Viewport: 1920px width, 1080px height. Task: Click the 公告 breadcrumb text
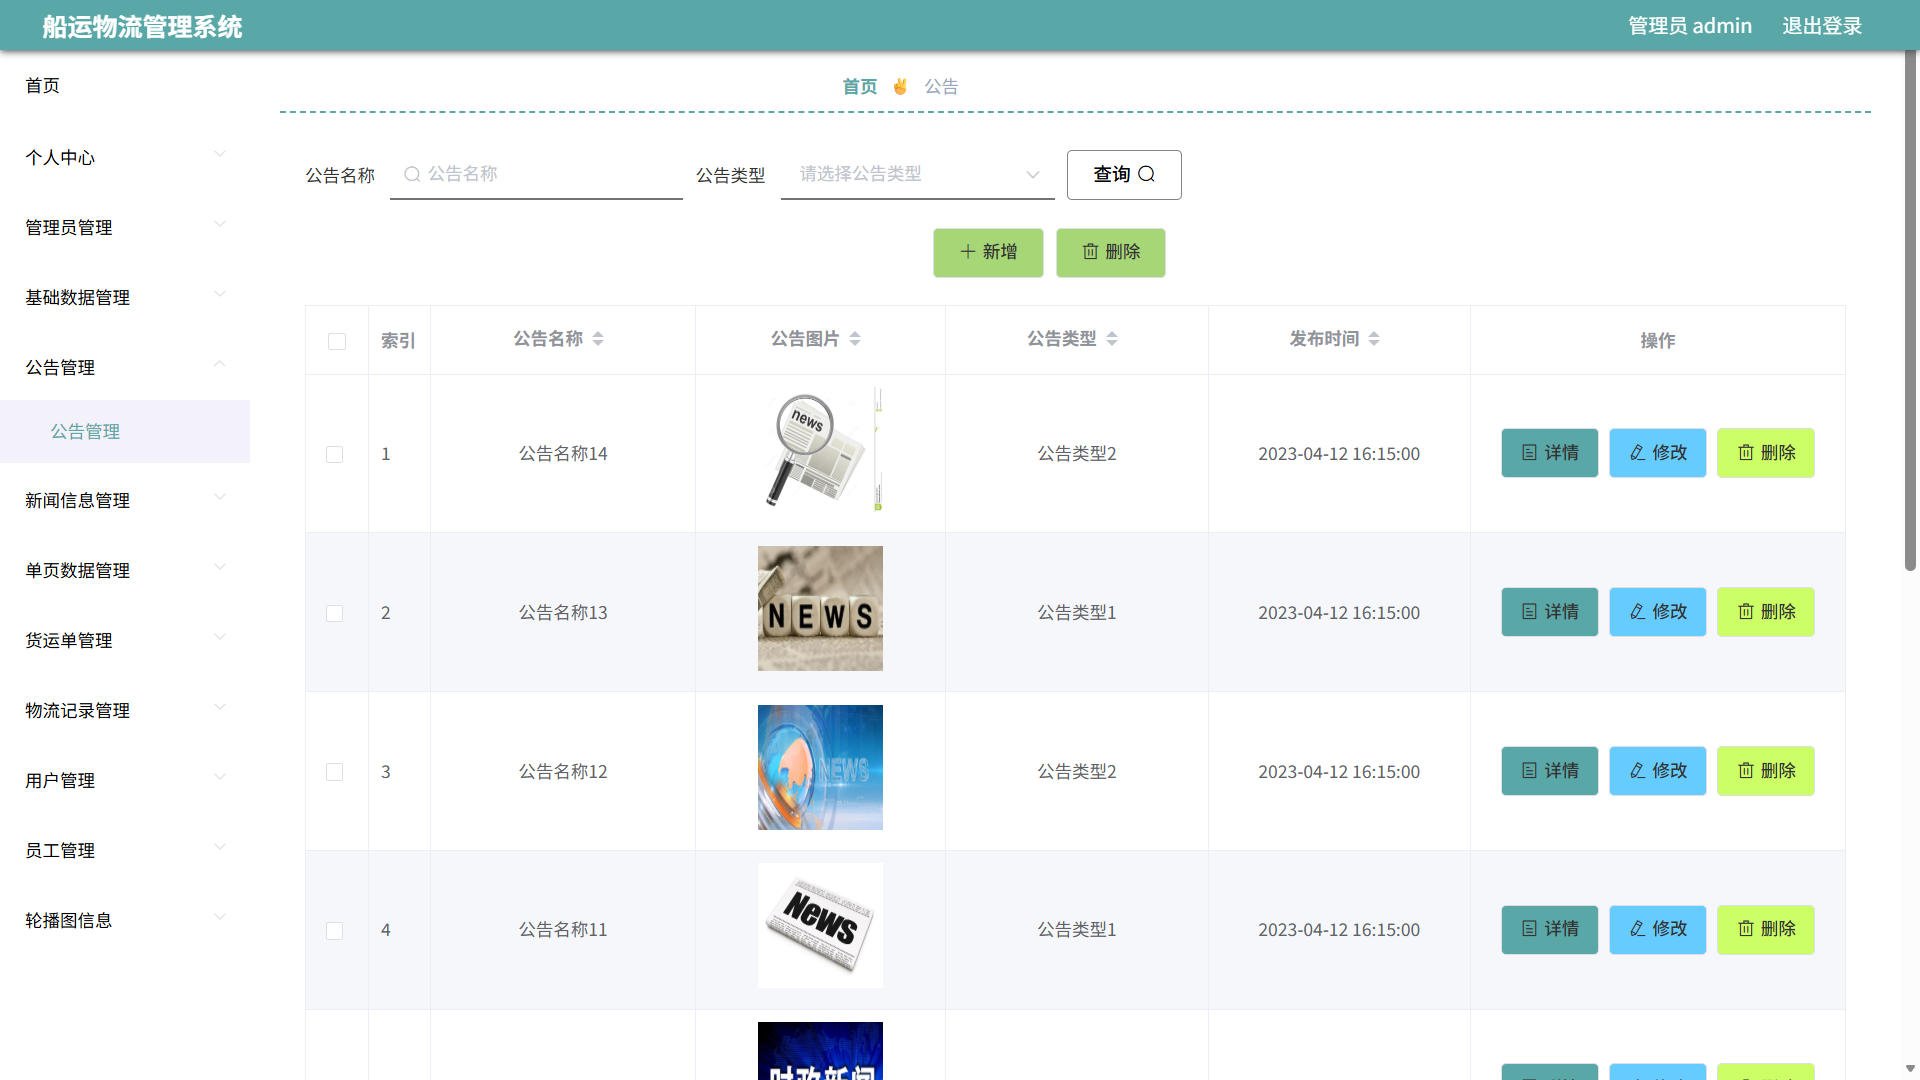tap(941, 87)
